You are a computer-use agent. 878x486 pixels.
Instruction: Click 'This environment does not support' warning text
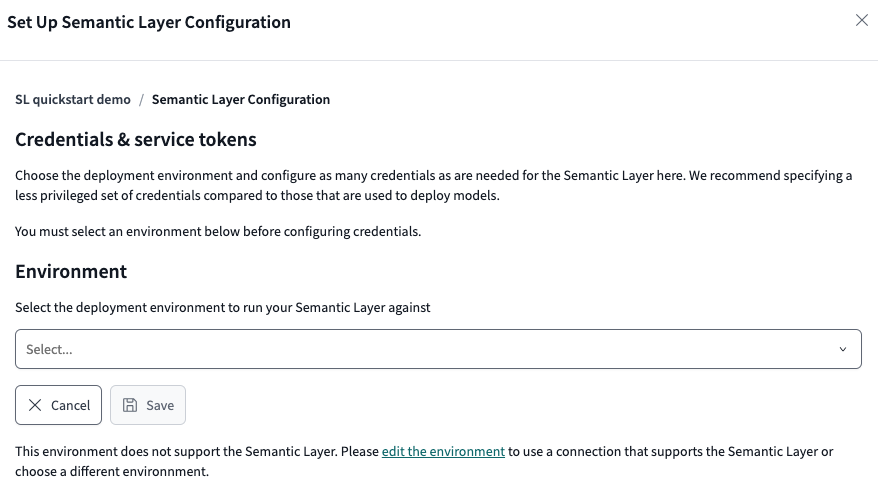(197, 452)
